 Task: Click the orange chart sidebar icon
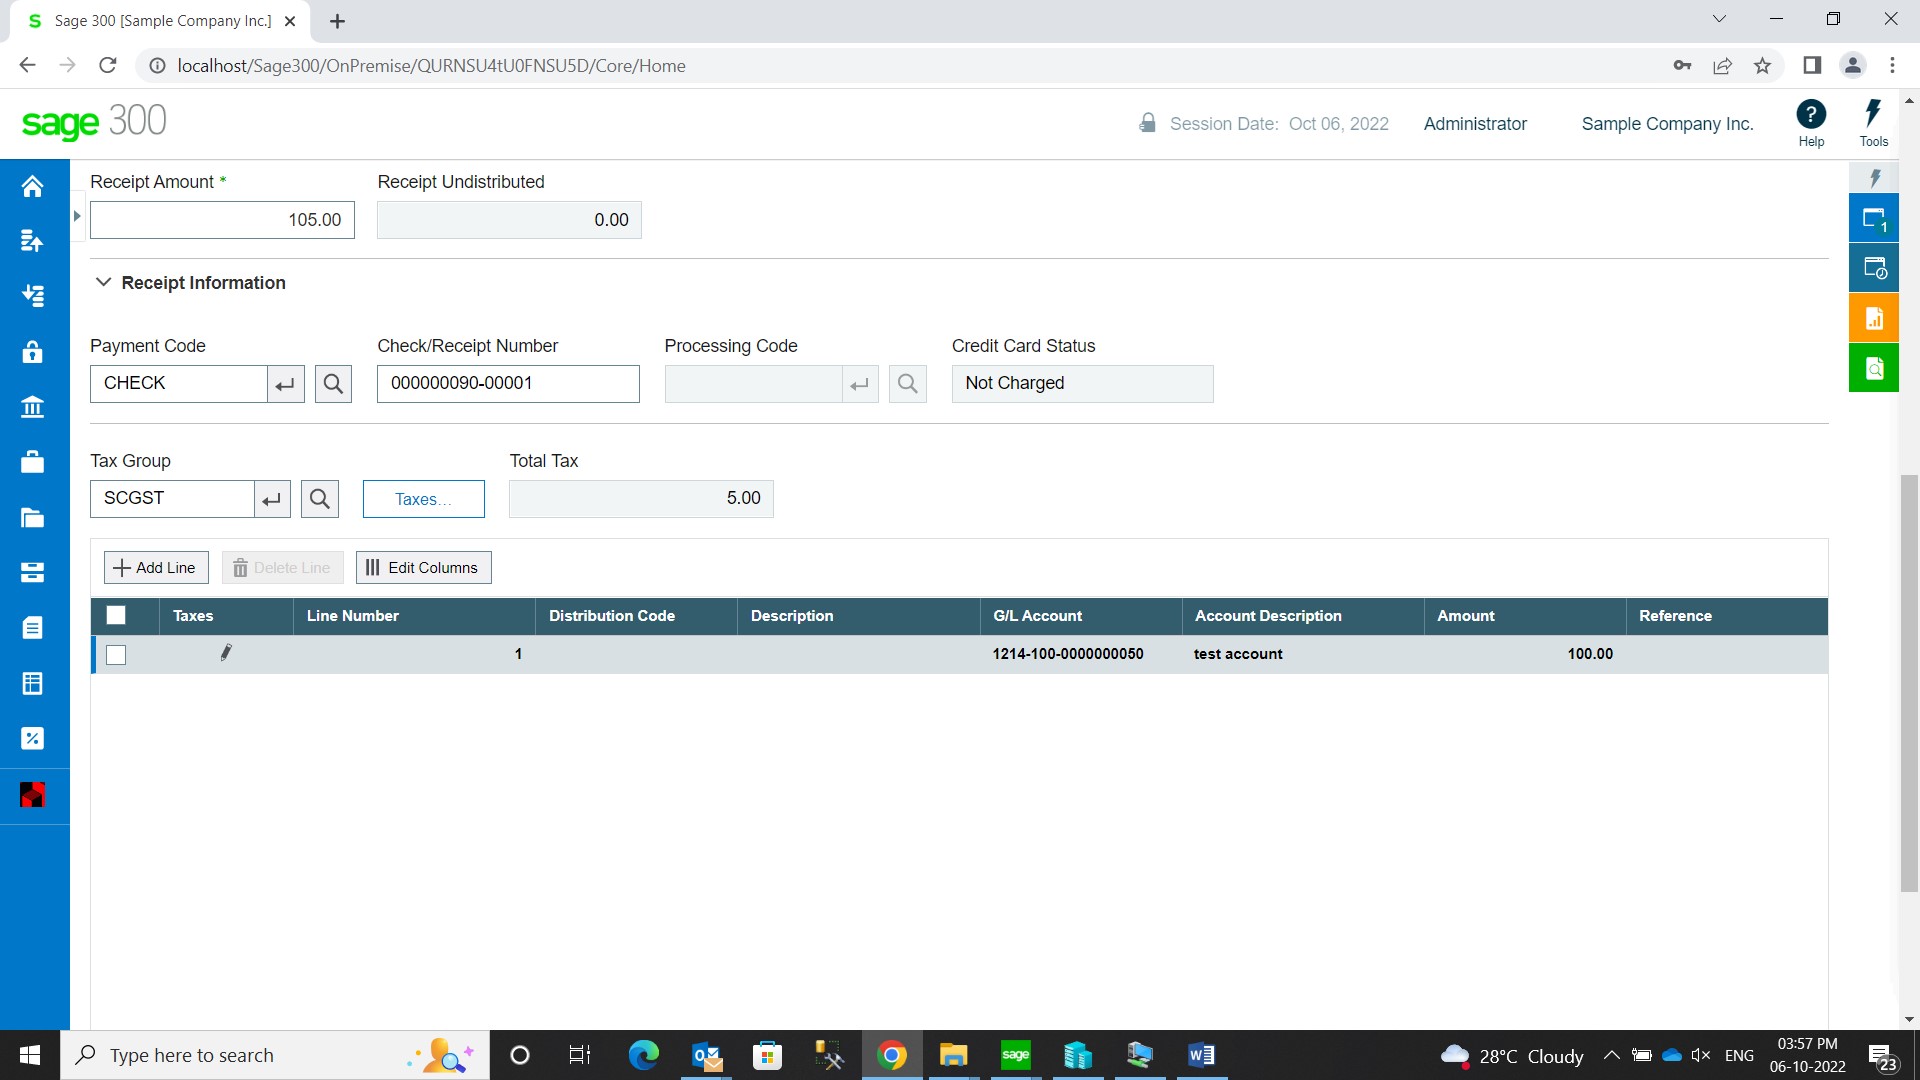click(x=1875, y=319)
